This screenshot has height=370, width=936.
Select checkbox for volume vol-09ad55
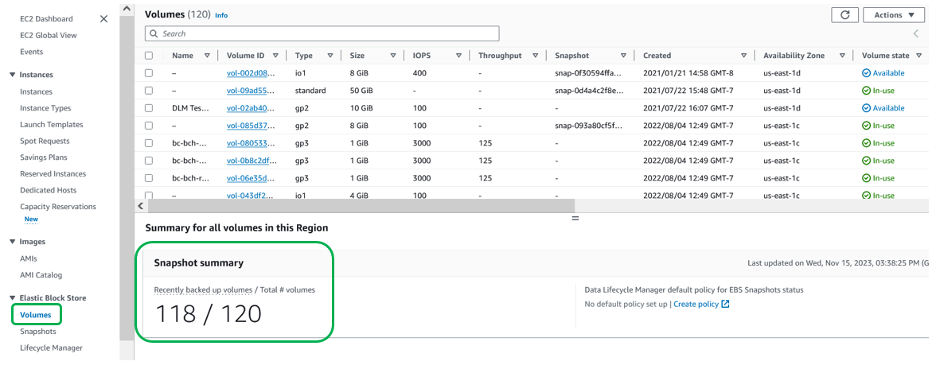click(149, 91)
